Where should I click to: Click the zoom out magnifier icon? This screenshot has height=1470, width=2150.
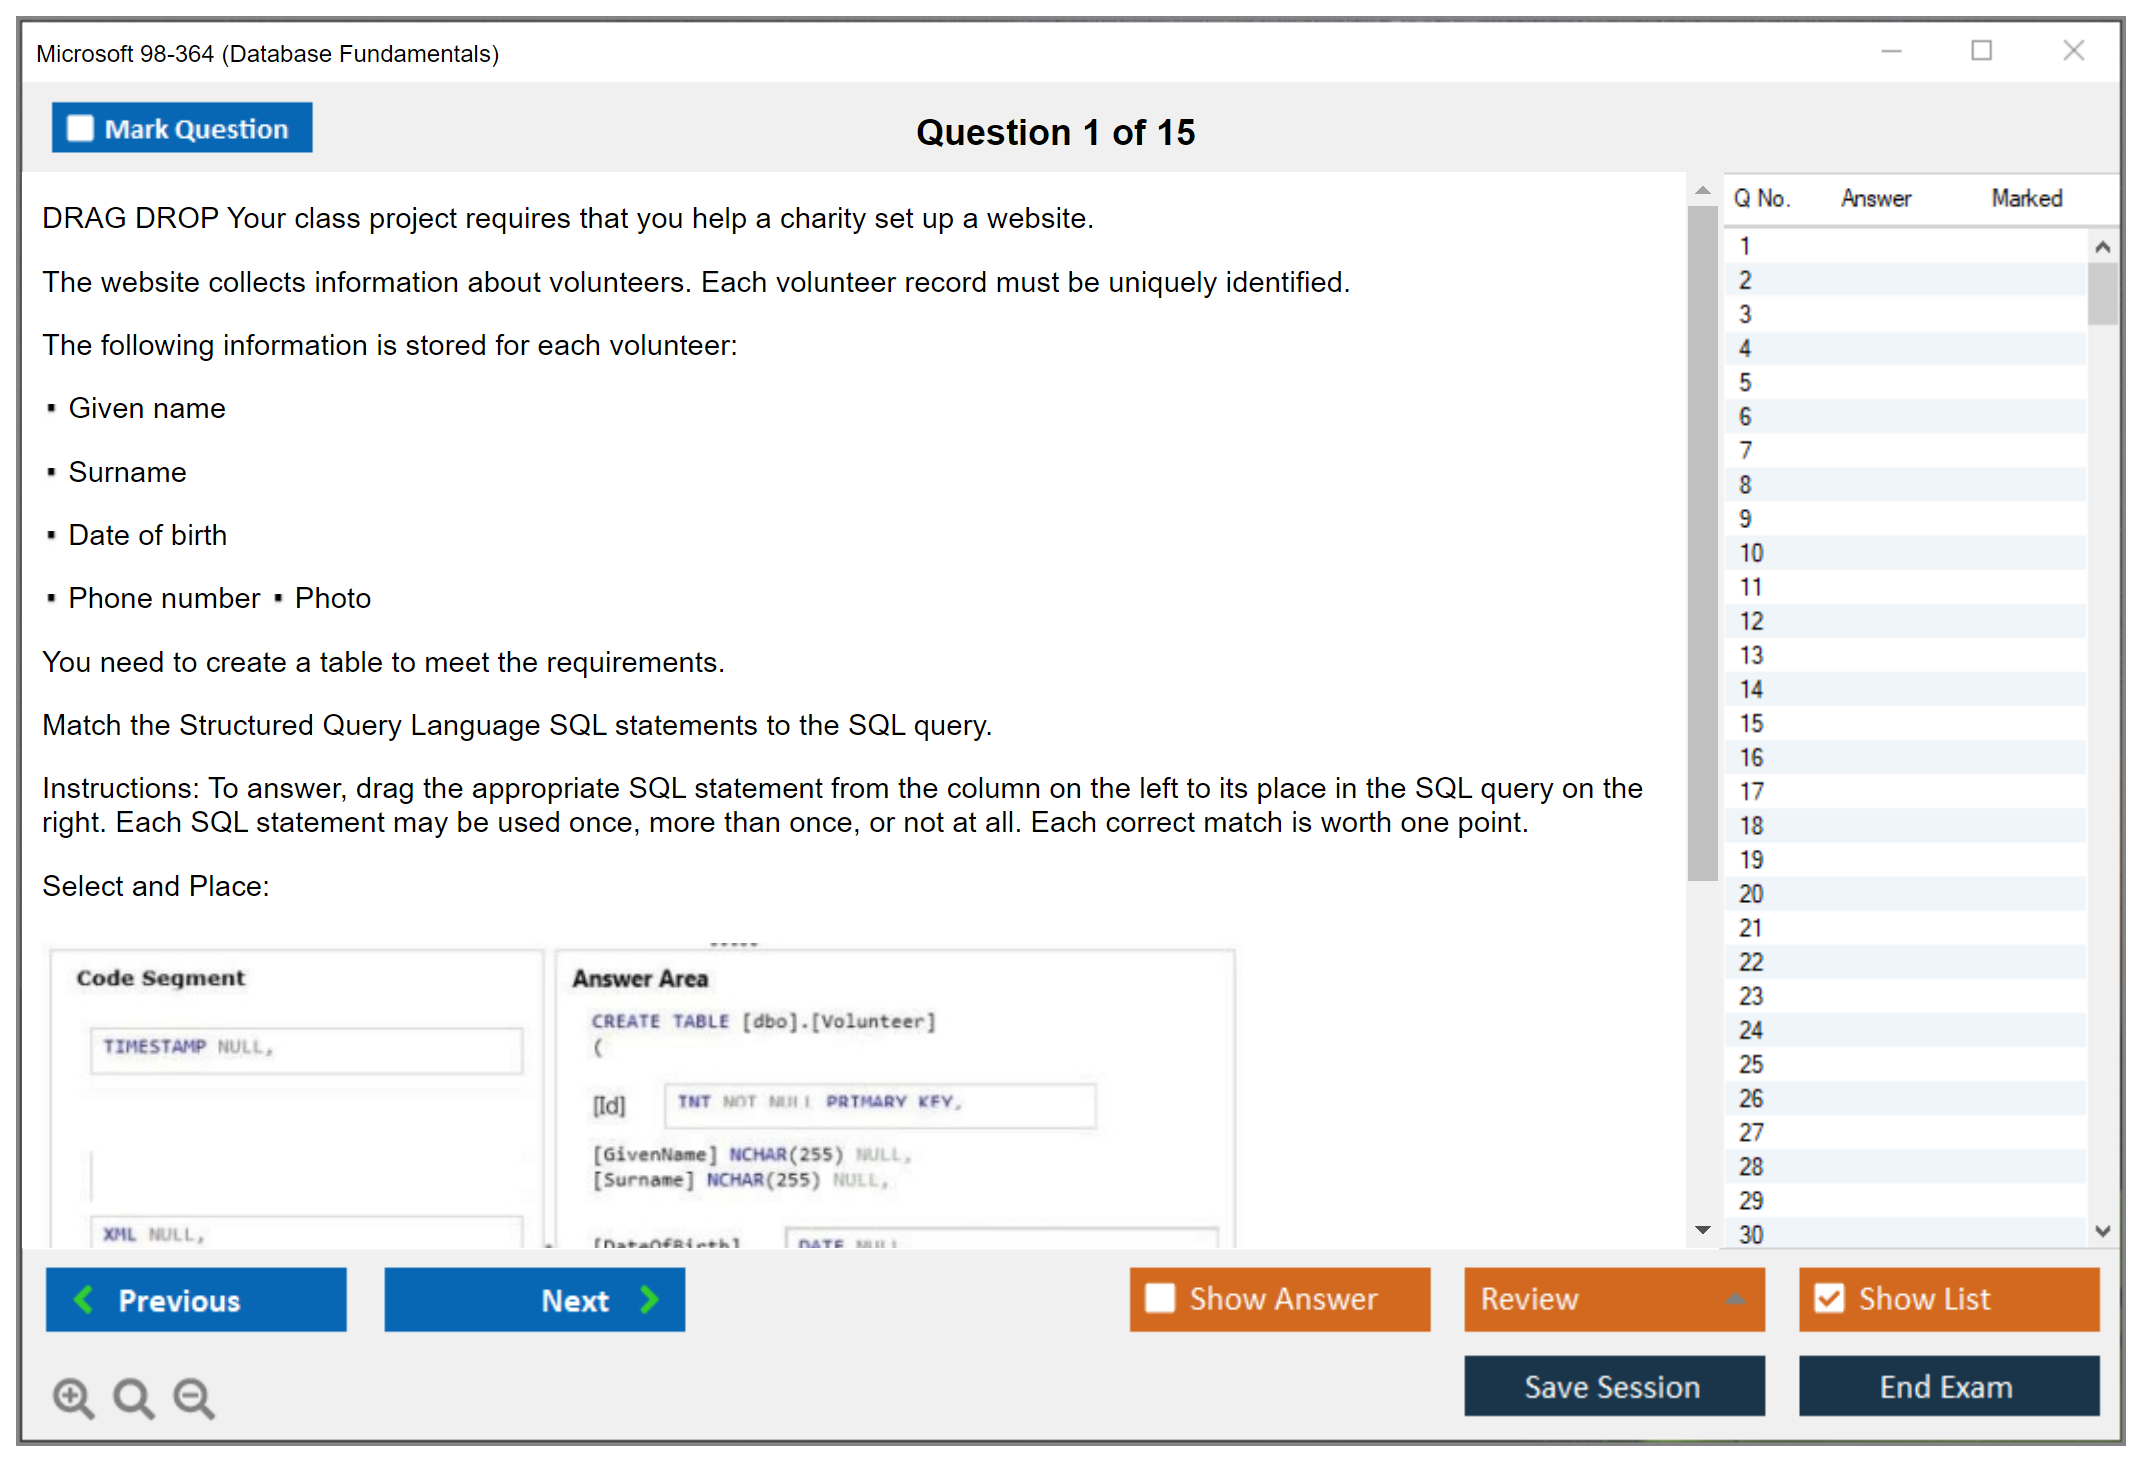(x=193, y=1397)
